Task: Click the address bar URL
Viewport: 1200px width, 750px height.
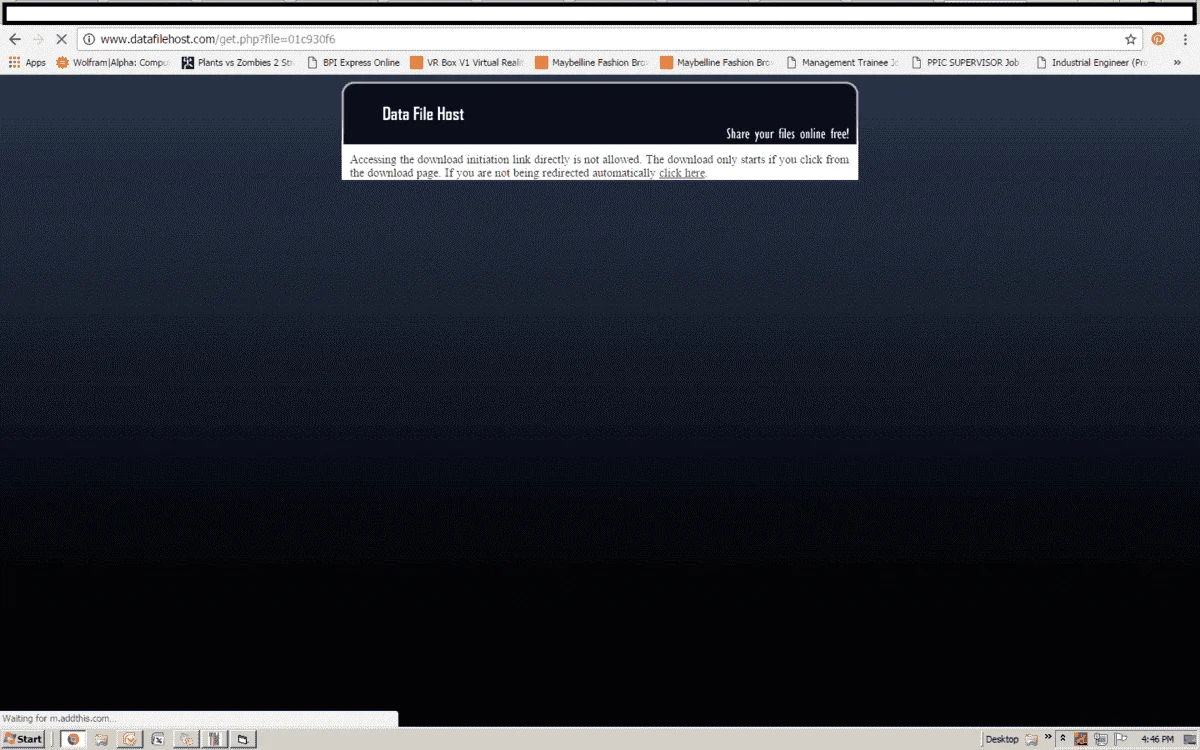Action: click(218, 39)
